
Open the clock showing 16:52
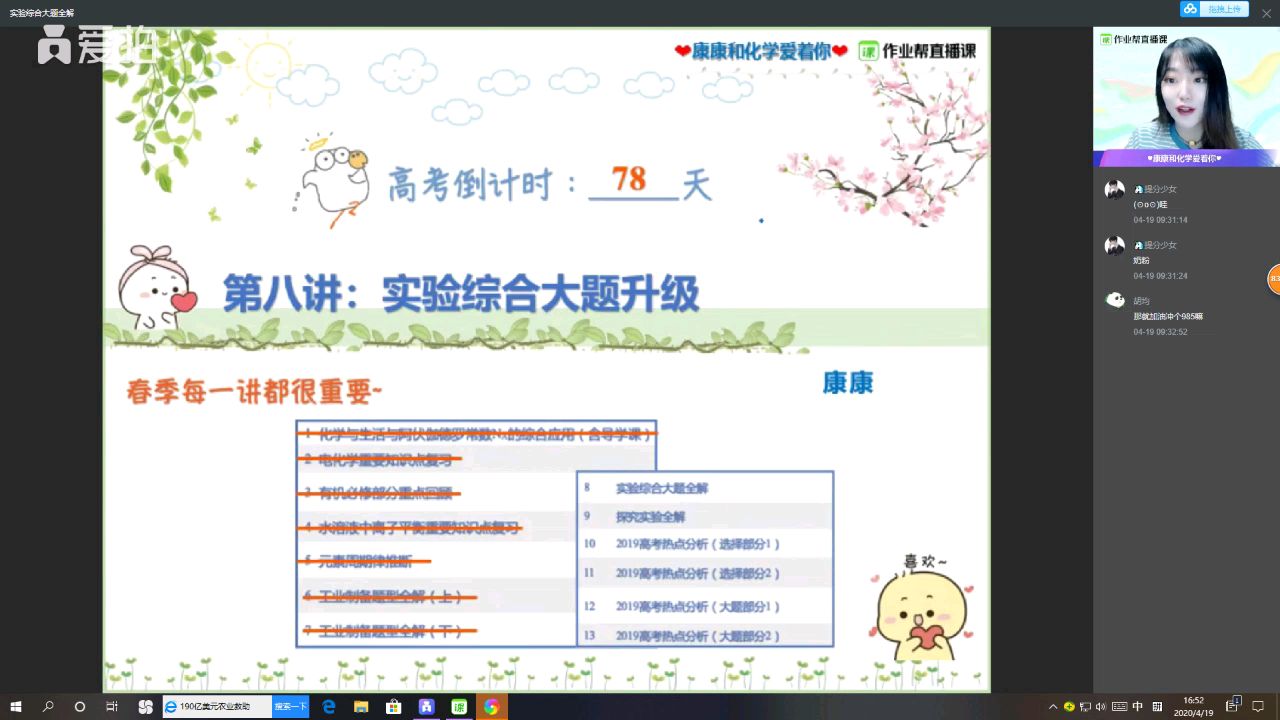pyautogui.click(x=1194, y=707)
